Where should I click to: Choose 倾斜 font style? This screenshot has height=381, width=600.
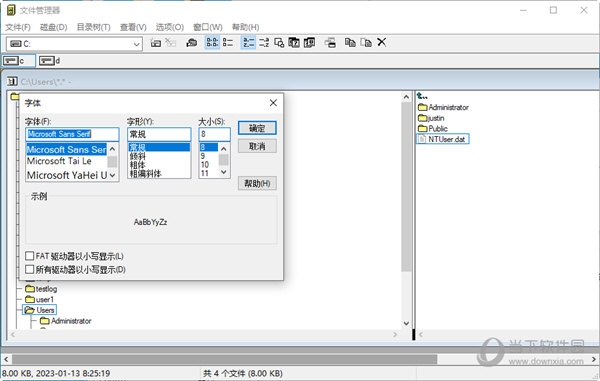(137, 156)
